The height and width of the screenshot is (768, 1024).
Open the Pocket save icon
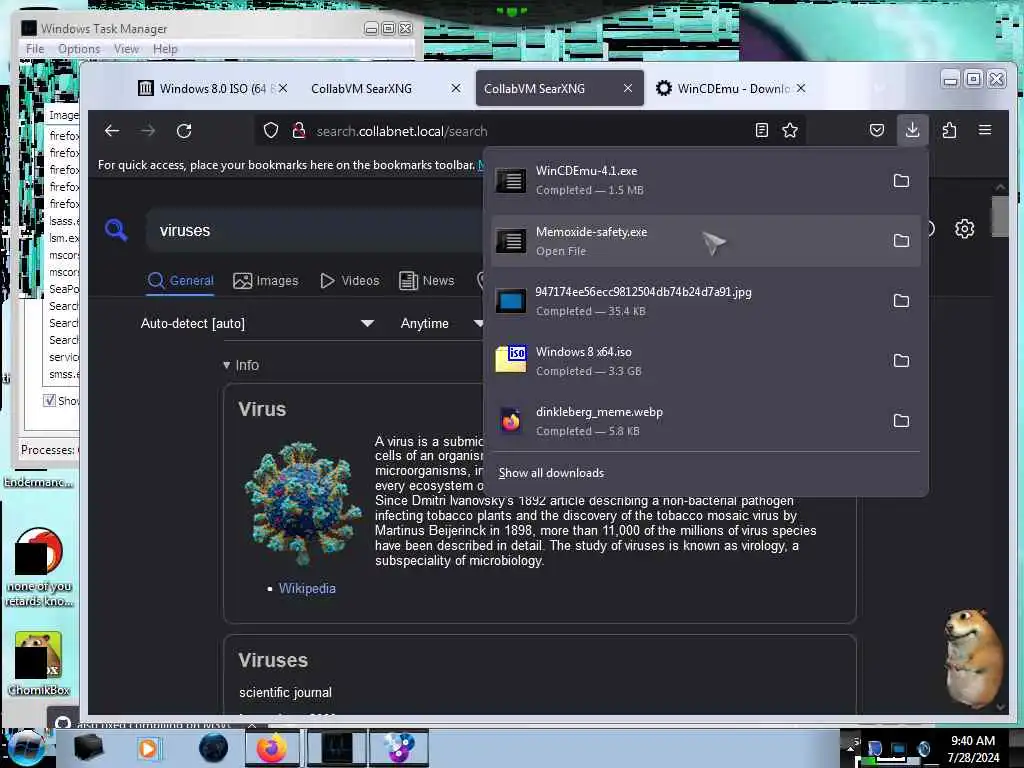(x=877, y=130)
